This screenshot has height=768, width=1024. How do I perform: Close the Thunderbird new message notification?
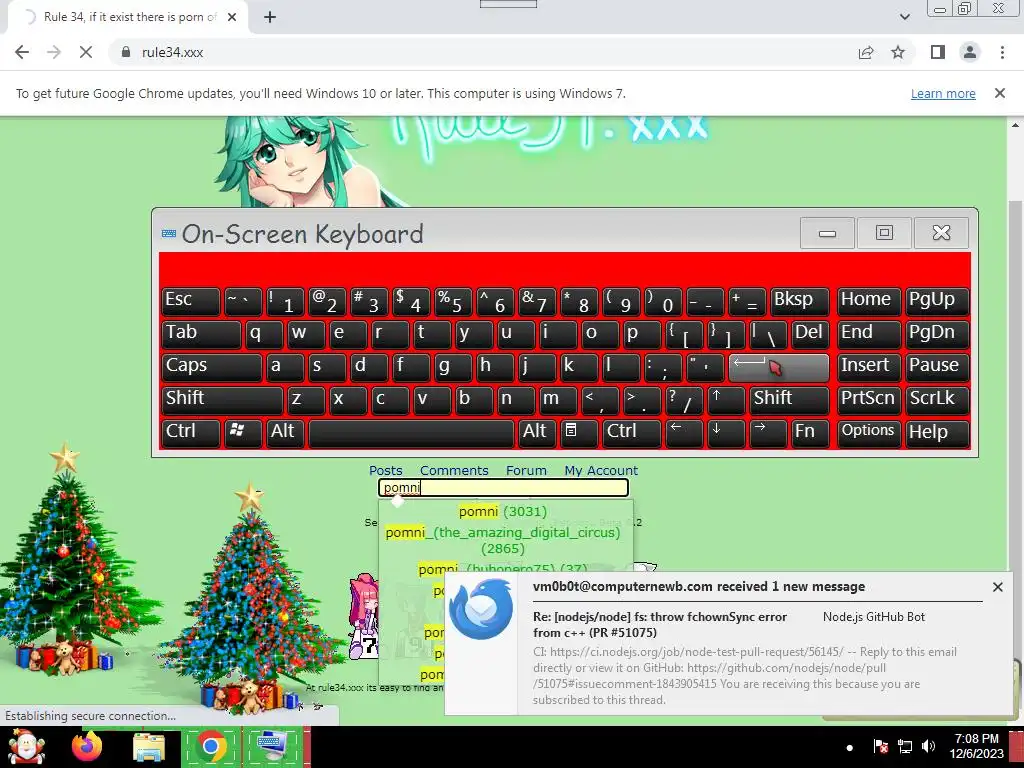coord(997,587)
